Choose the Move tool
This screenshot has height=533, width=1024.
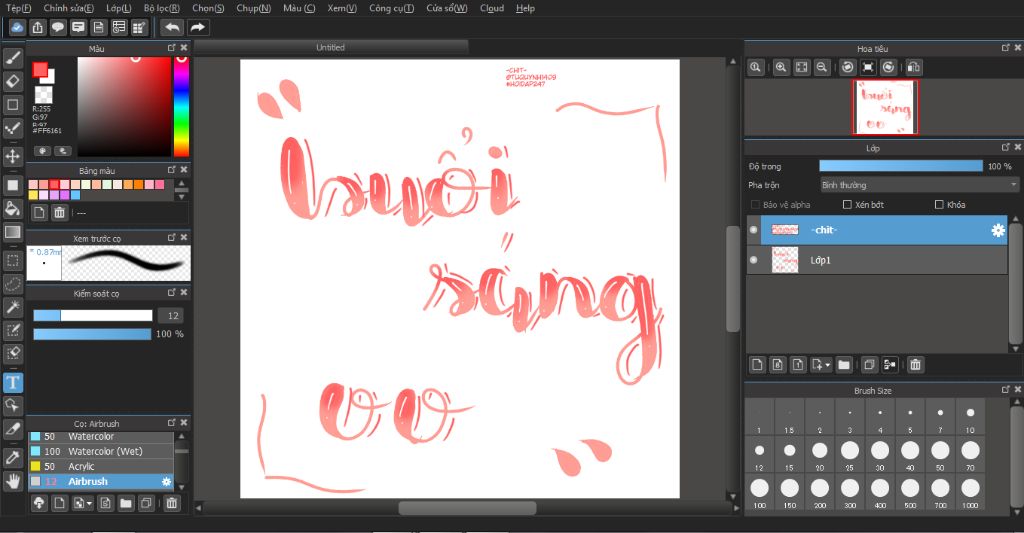(12, 156)
